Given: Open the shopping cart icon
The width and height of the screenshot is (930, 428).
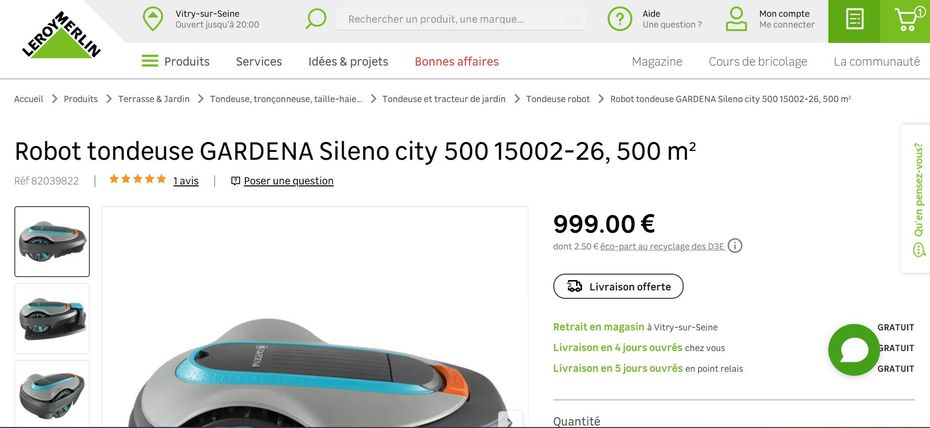Looking at the screenshot, I should coord(905,20).
